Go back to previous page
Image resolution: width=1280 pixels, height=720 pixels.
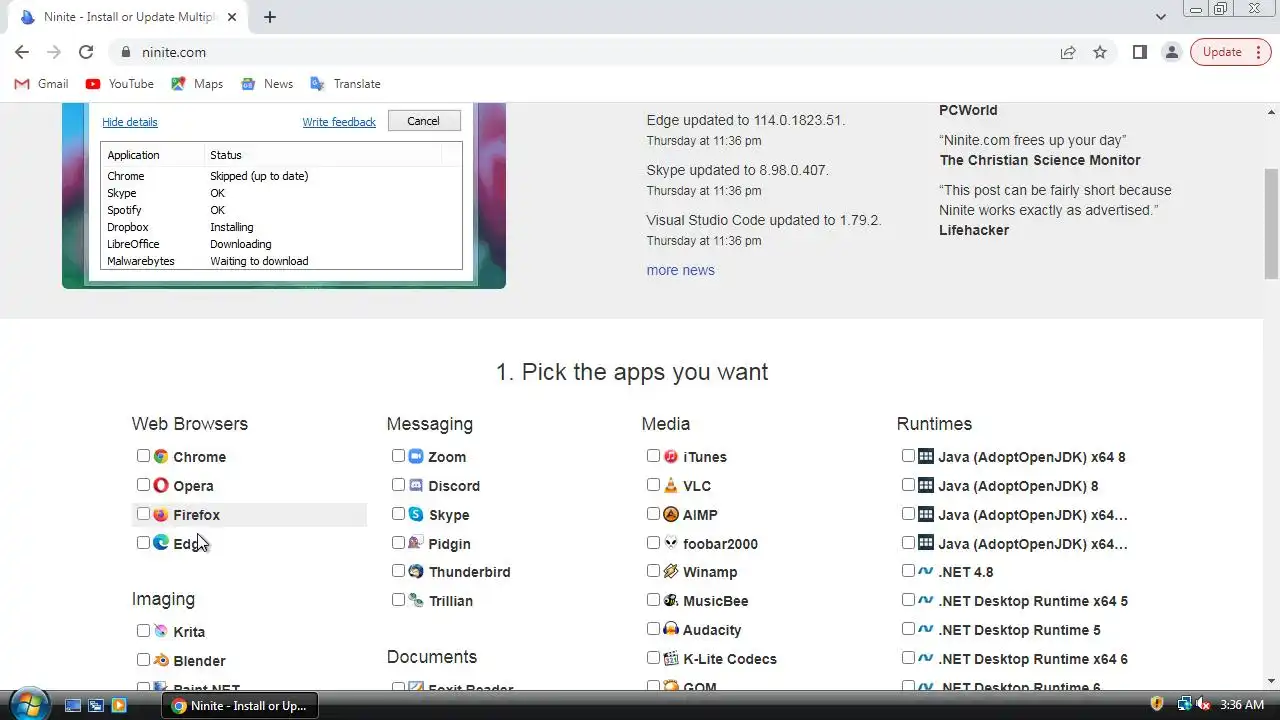click(22, 52)
